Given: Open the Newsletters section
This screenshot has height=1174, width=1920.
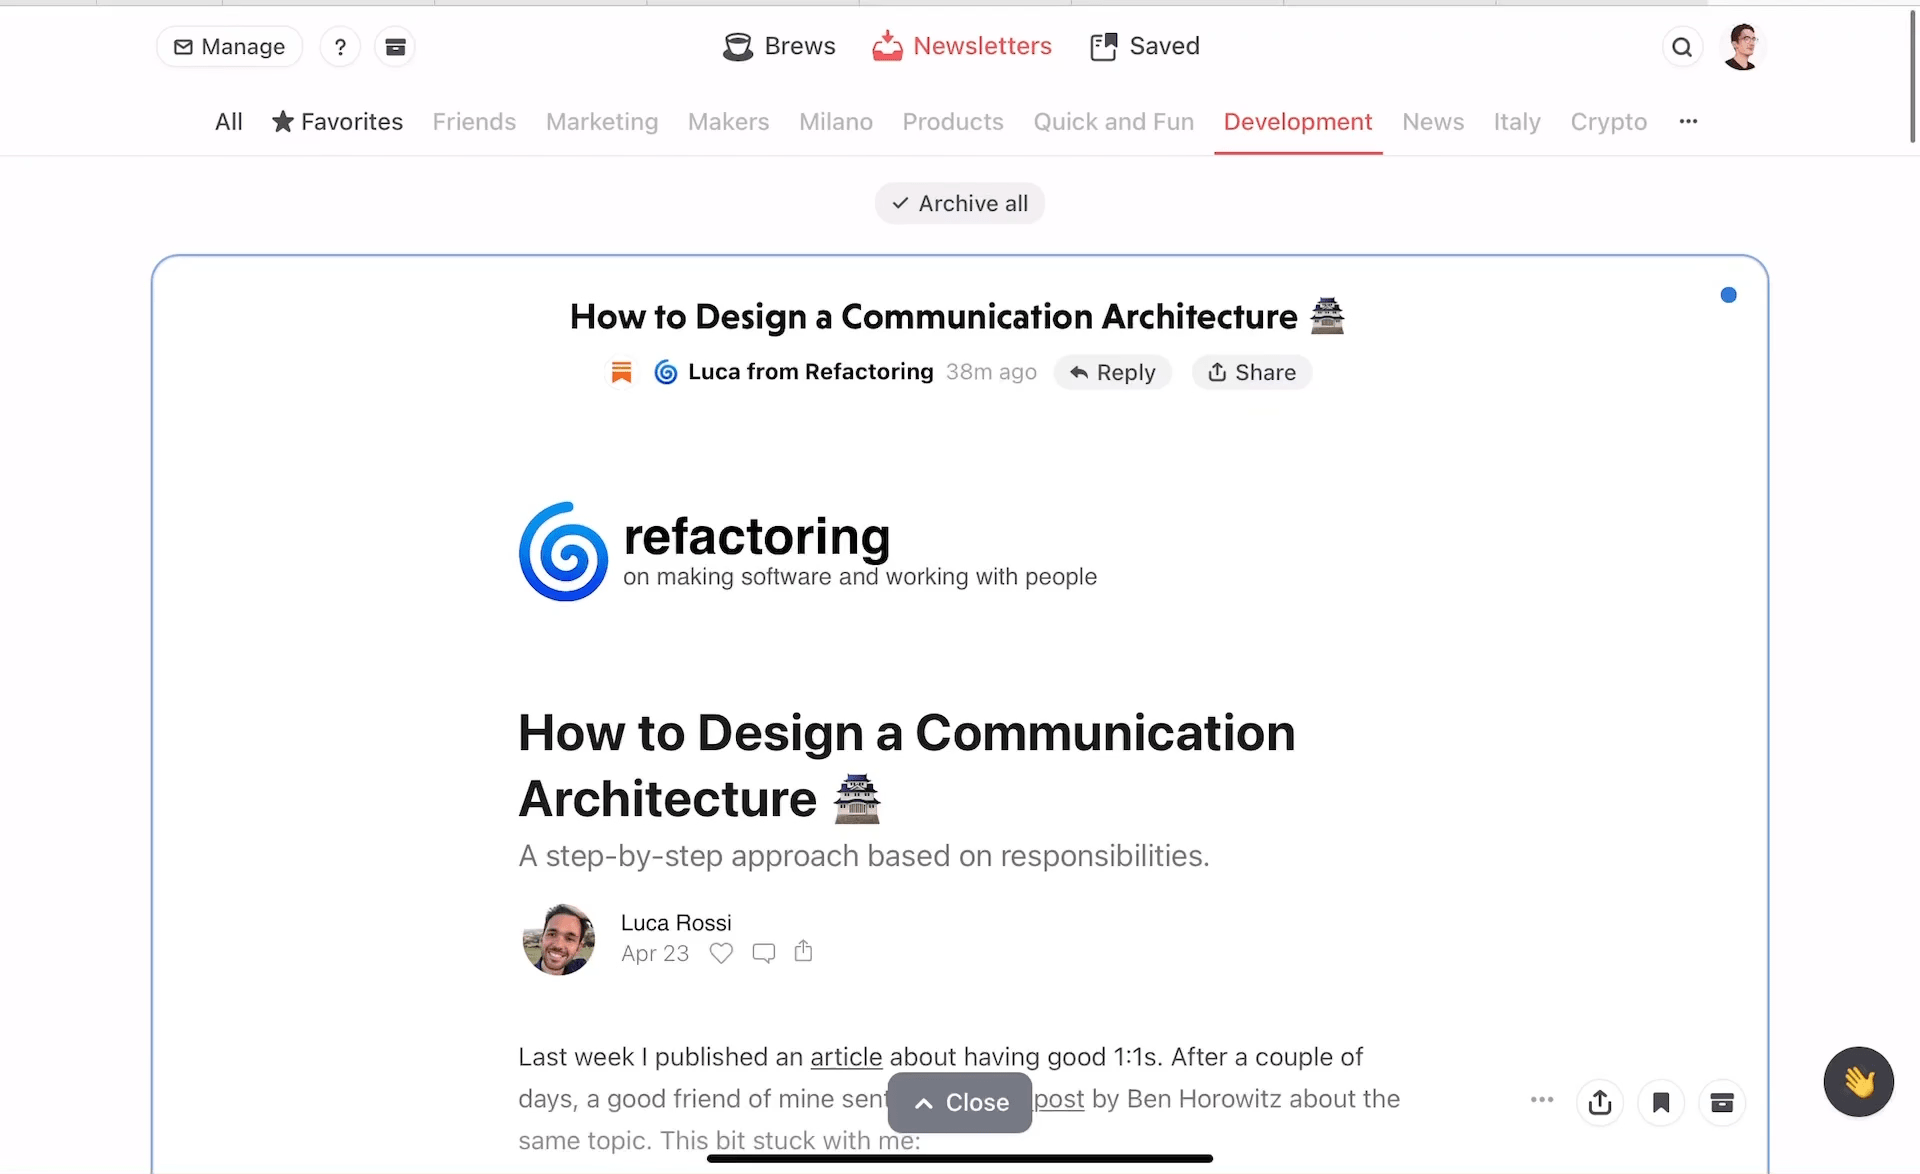Looking at the screenshot, I should coord(962,46).
